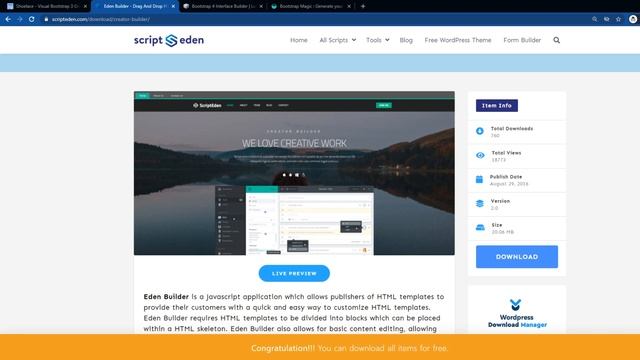Click the Total Downloads icon
Image resolution: width=640 pixels, height=360 pixels.
[x=480, y=131]
